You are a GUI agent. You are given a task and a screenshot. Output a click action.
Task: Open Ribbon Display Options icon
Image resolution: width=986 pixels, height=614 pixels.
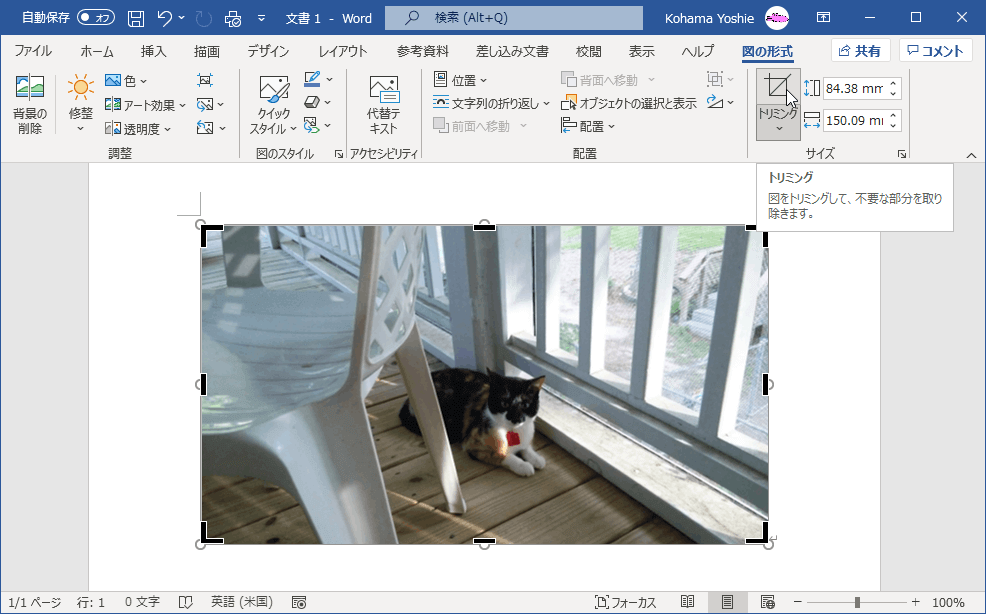click(x=823, y=18)
